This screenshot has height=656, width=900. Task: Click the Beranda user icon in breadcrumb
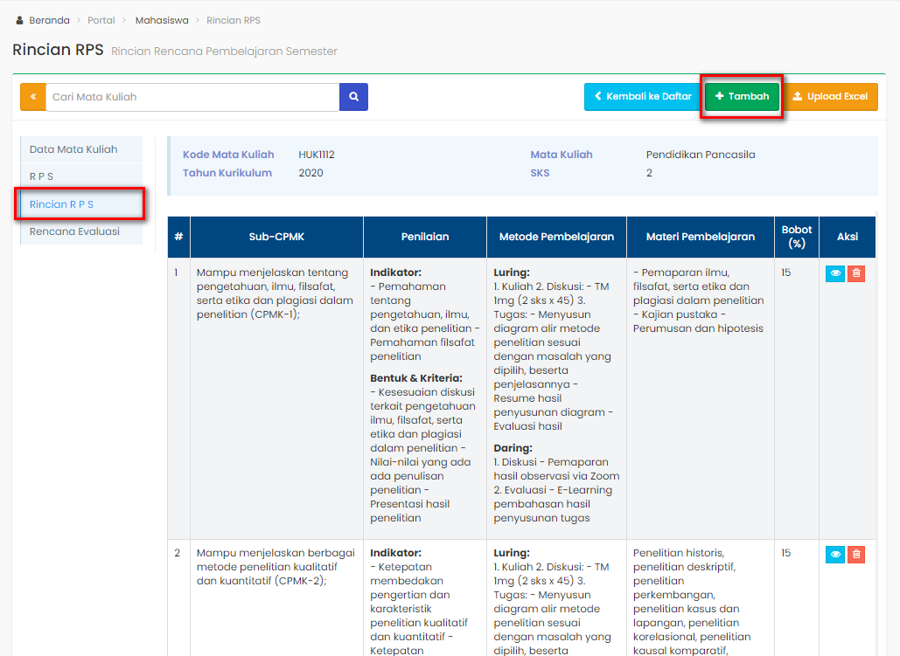pyautogui.click(x=20, y=20)
